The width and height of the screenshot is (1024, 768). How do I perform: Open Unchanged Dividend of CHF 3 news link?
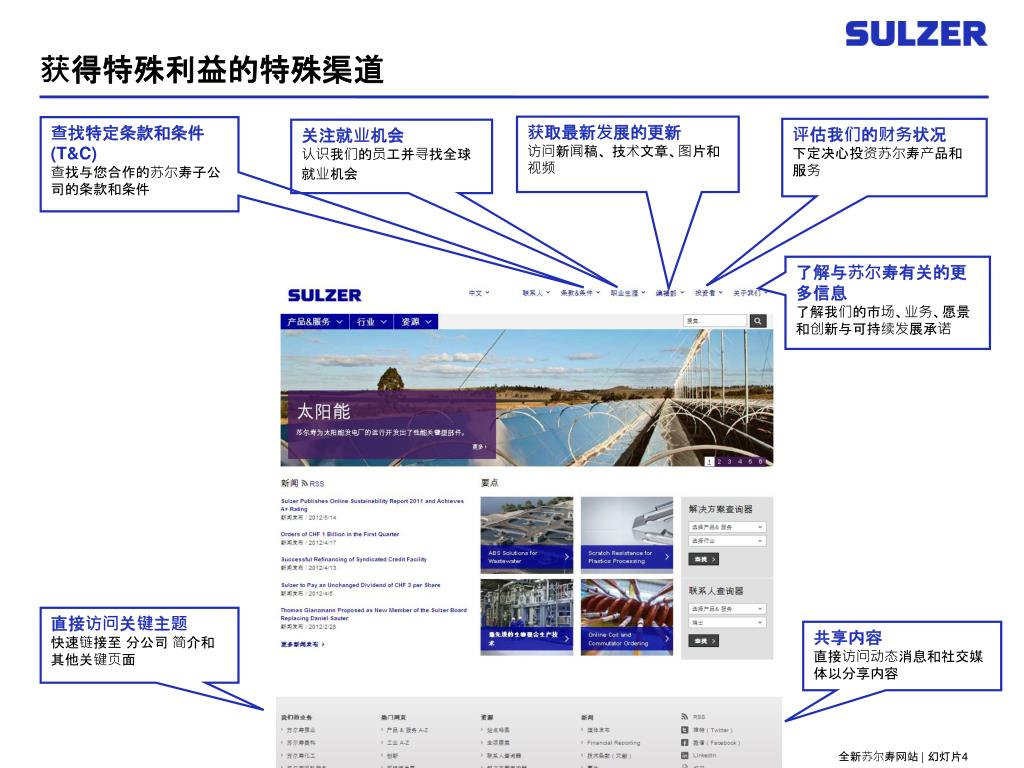pyautogui.click(x=360, y=585)
